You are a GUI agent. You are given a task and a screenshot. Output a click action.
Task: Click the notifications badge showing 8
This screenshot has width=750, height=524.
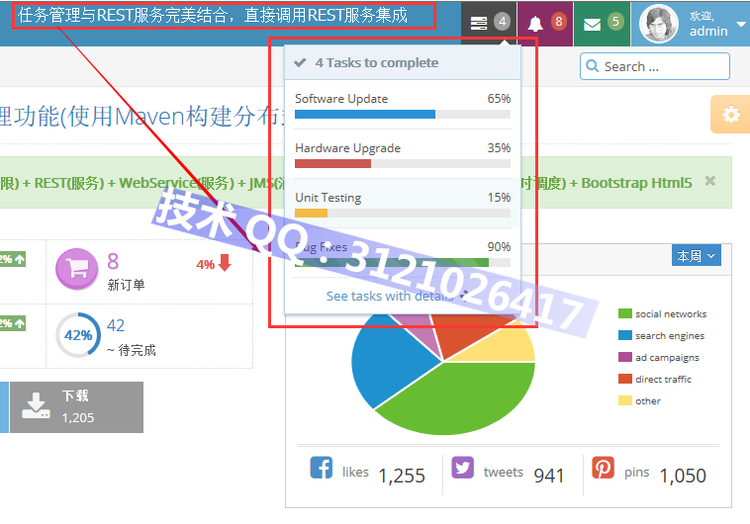pos(558,22)
